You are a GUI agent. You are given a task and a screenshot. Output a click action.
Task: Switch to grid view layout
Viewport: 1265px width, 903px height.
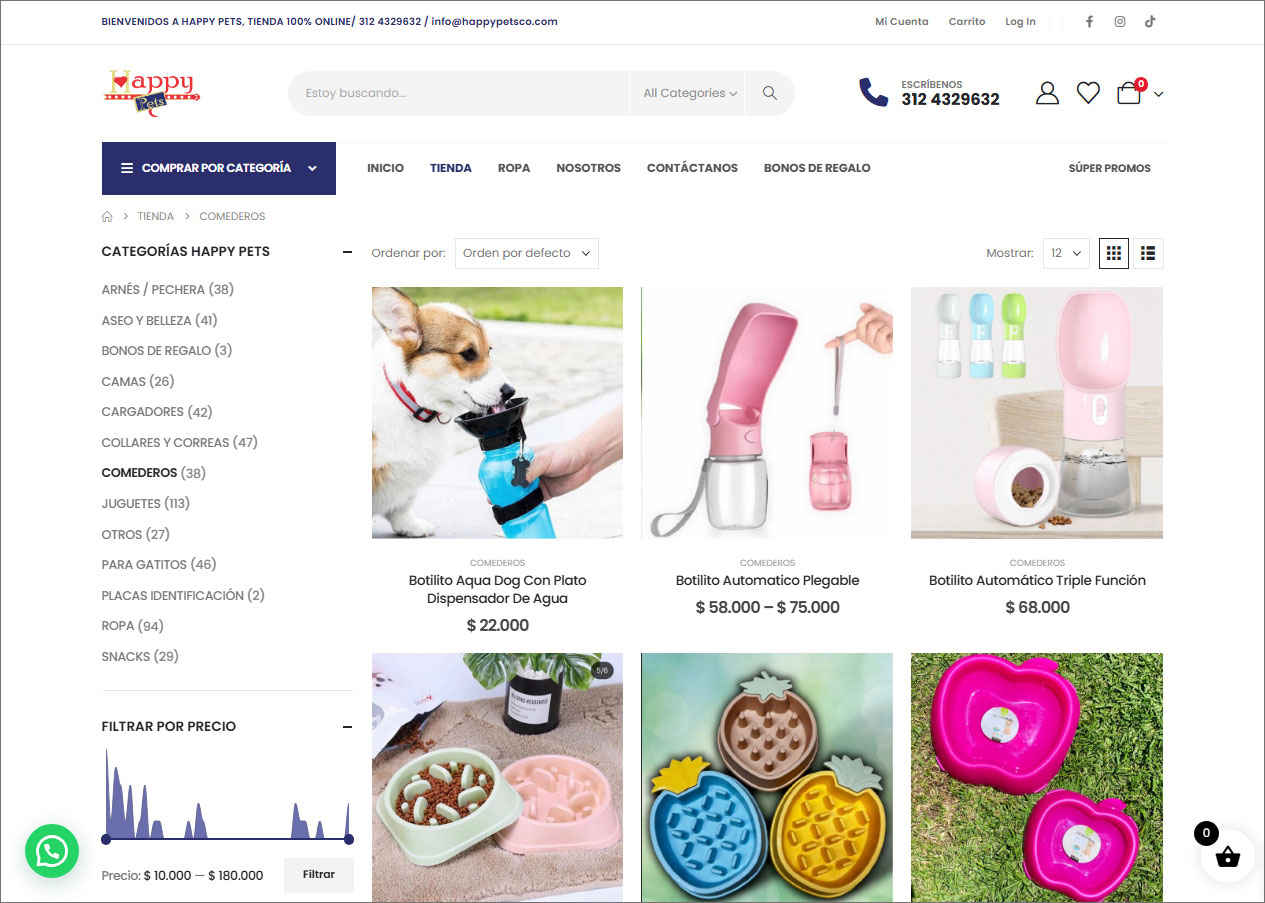(1114, 253)
